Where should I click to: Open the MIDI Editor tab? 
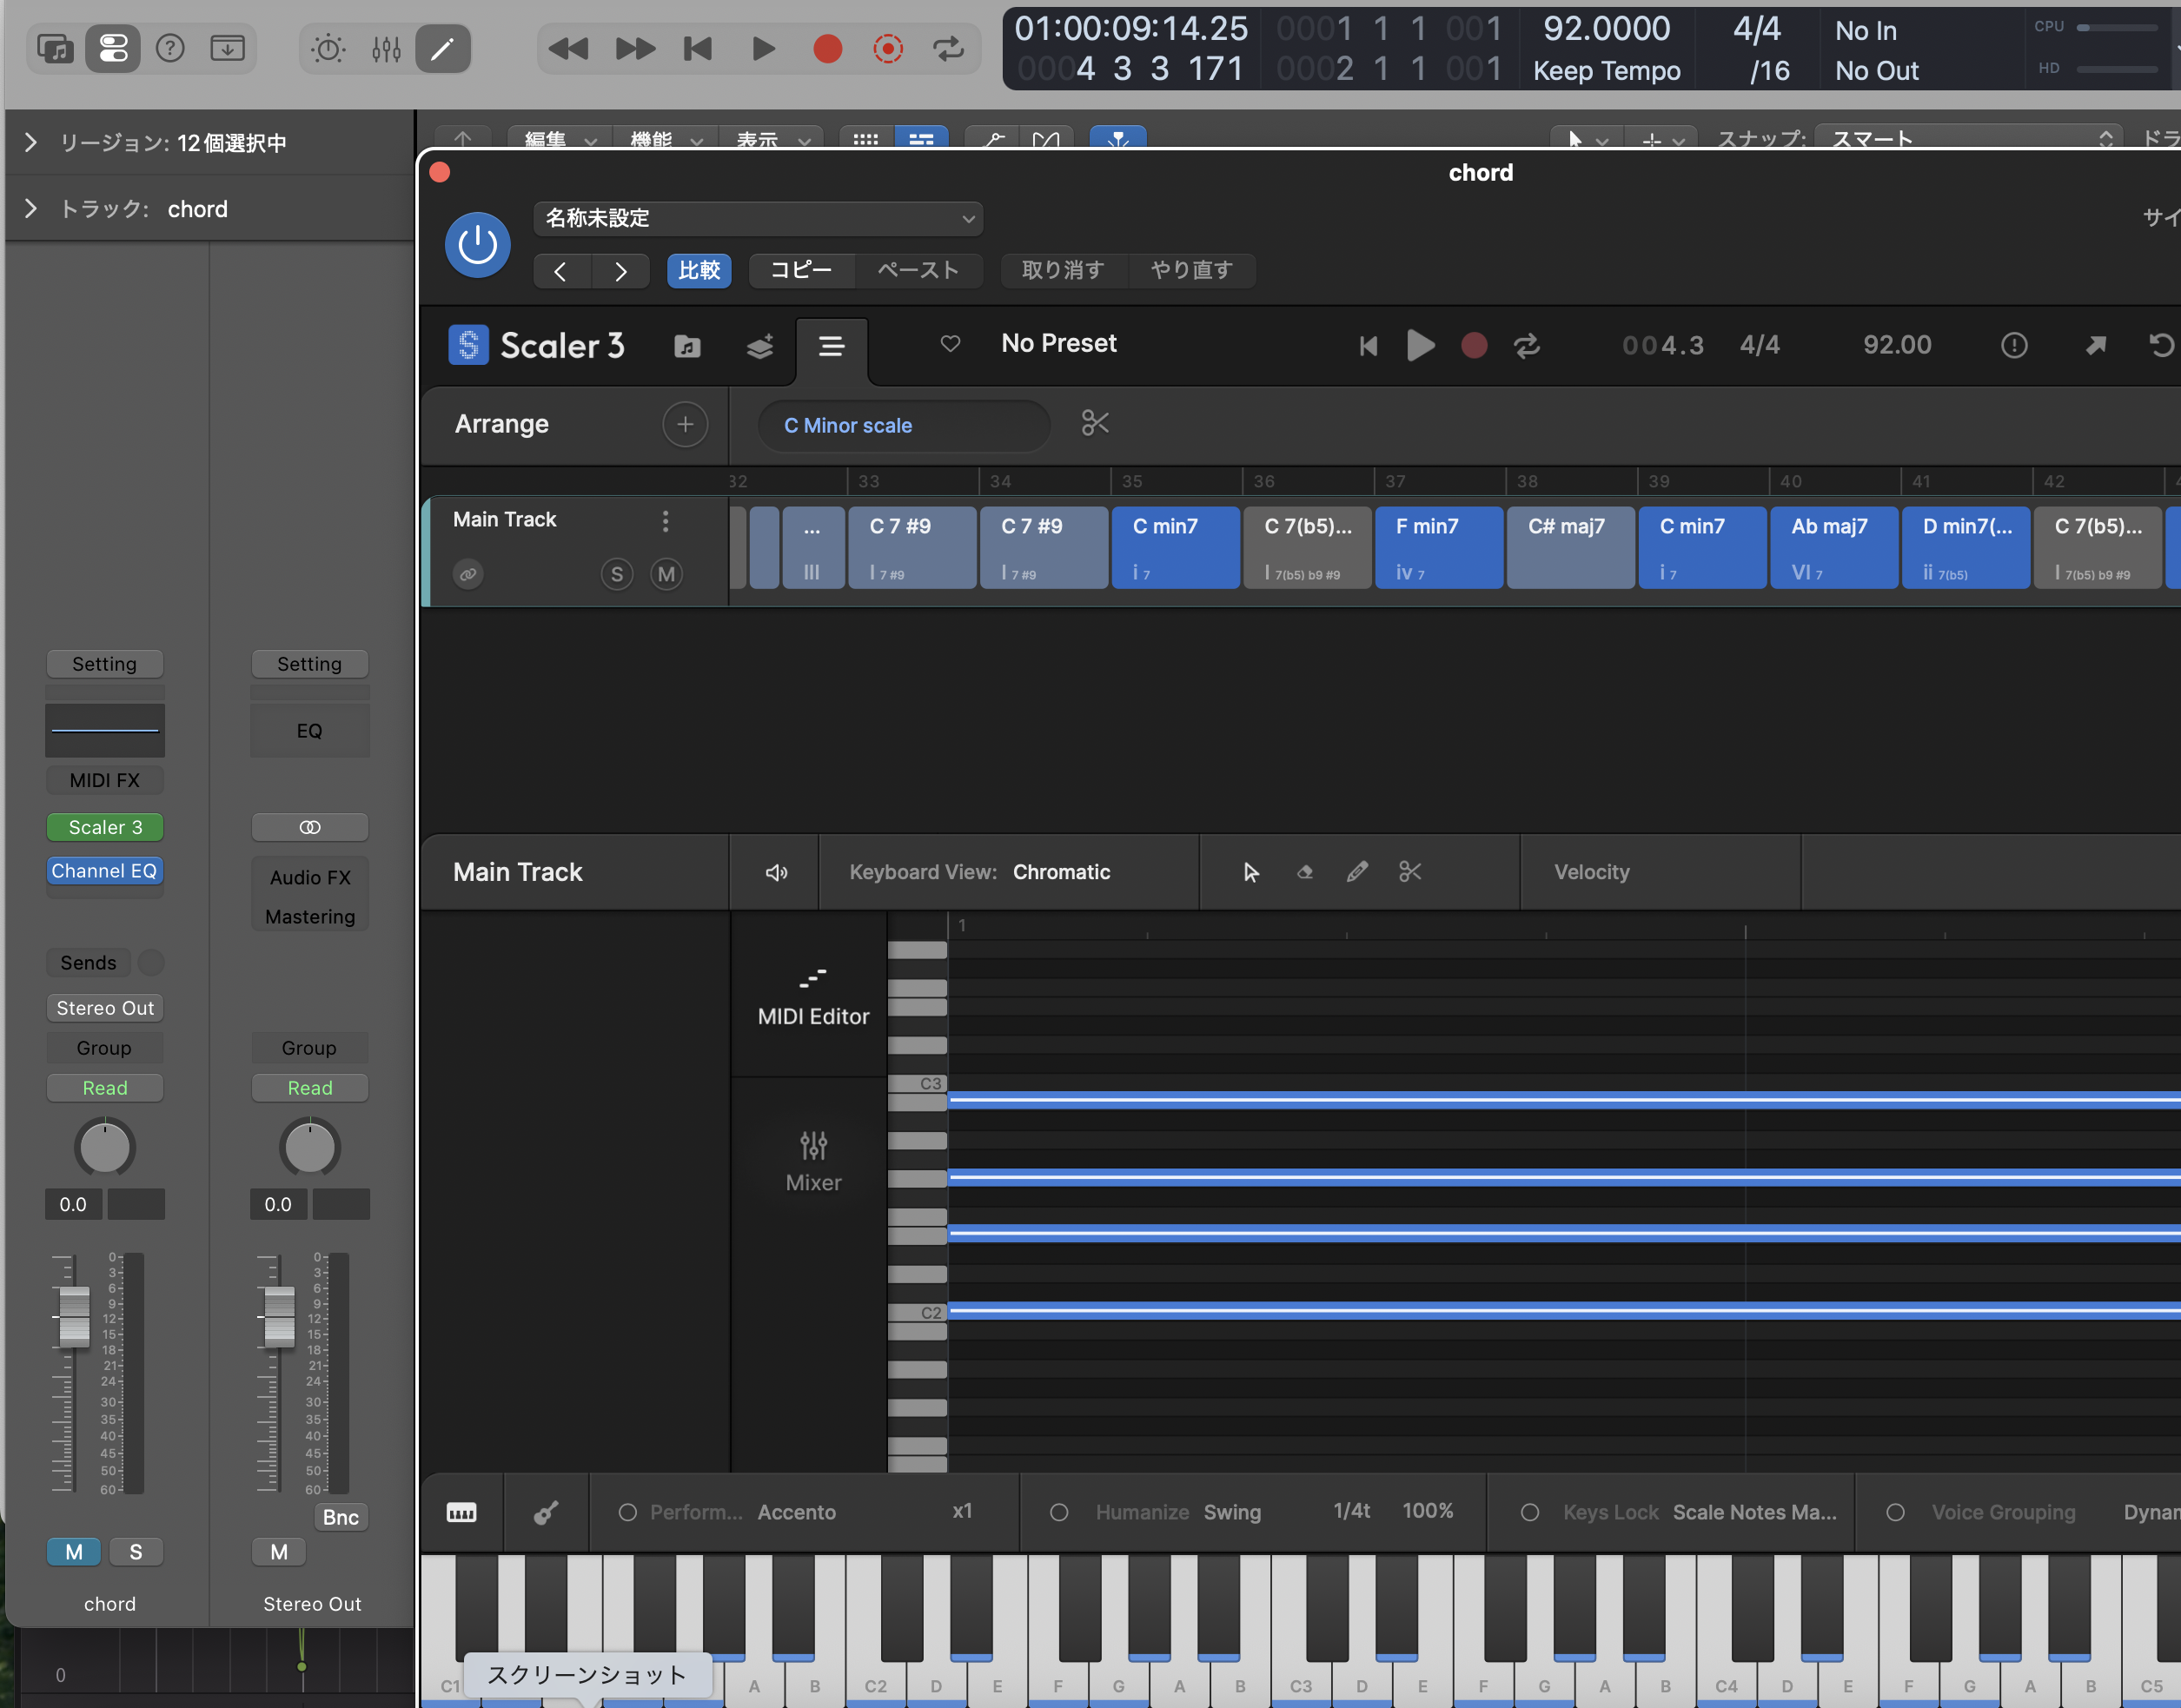coord(813,996)
